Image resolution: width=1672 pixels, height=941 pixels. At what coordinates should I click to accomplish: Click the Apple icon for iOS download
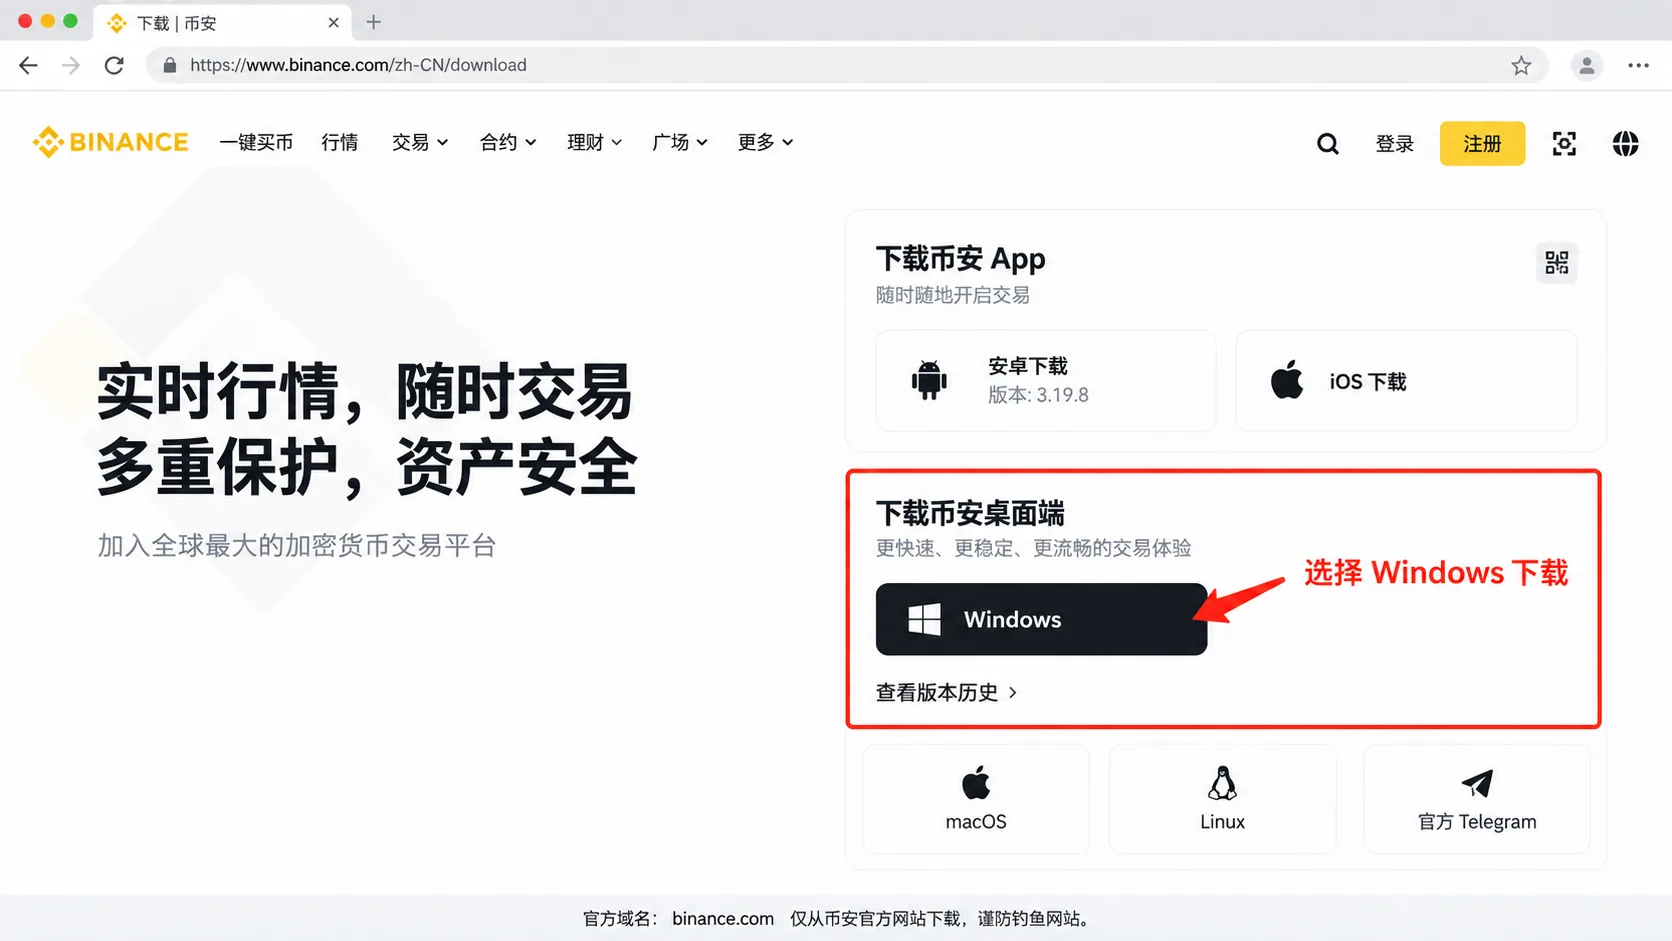pos(1287,380)
